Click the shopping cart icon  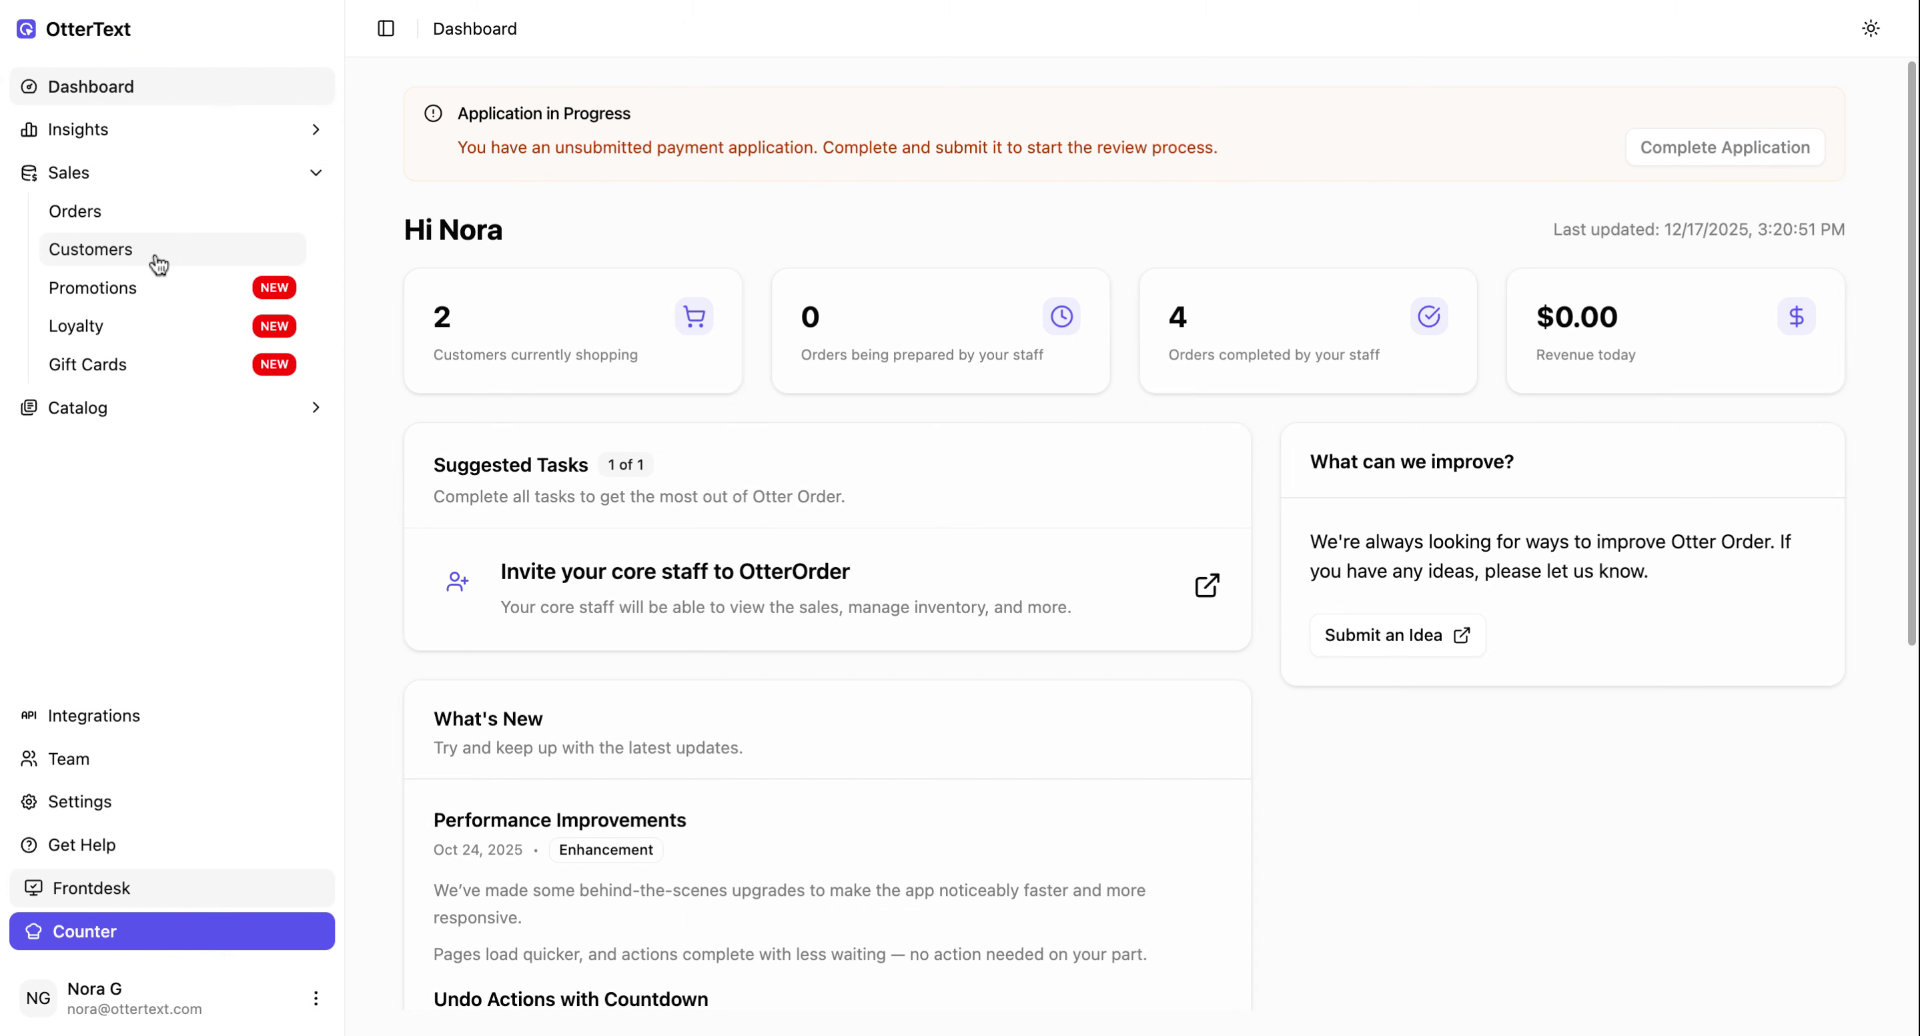pos(694,317)
